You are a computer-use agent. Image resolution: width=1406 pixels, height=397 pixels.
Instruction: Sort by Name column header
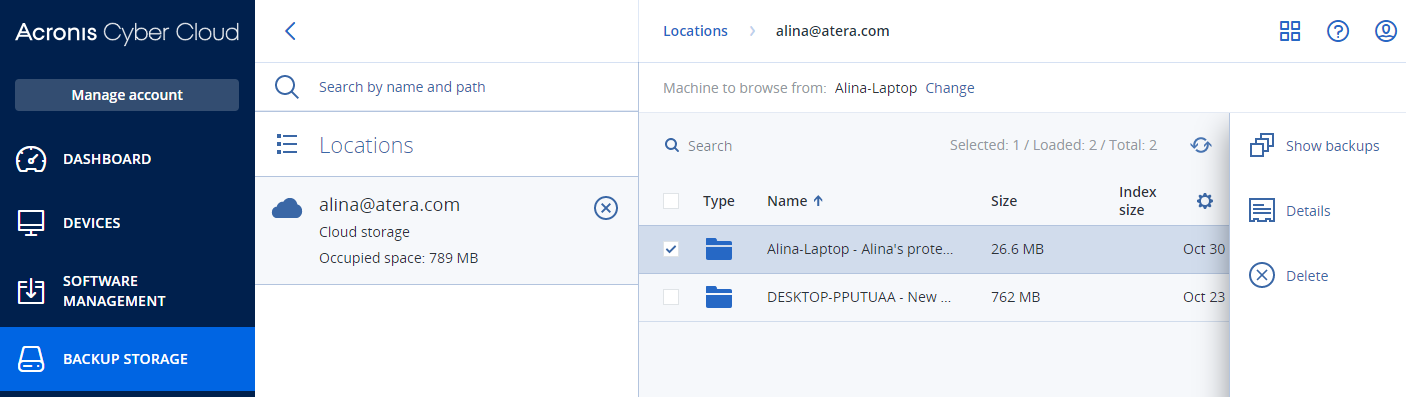coord(795,201)
